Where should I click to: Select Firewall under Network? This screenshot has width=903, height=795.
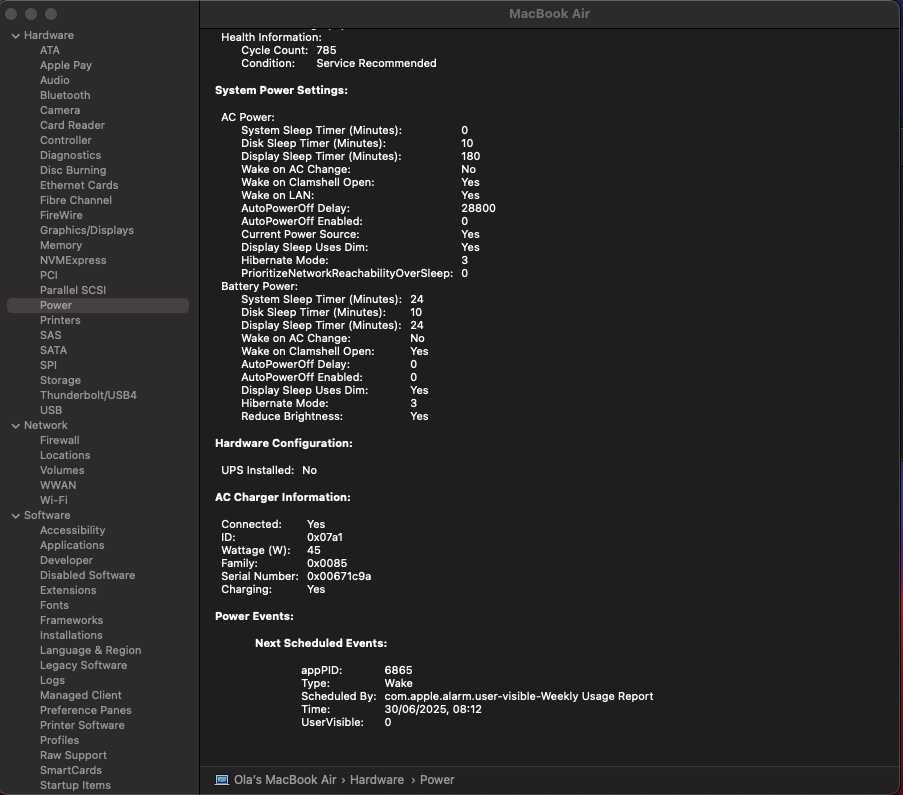click(x=60, y=440)
